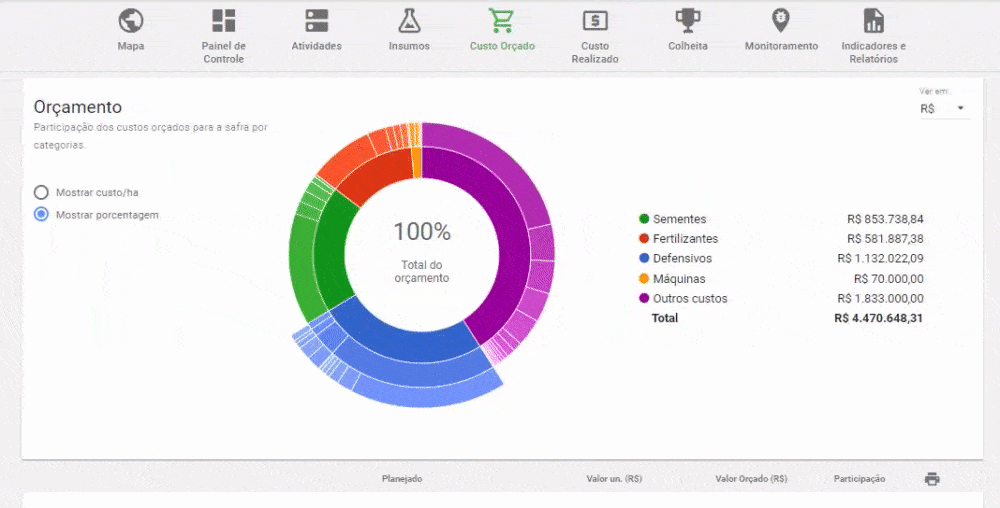Click the Valor Orçado (R$) column header
The width and height of the screenshot is (1000, 508).
pyautogui.click(x=751, y=479)
